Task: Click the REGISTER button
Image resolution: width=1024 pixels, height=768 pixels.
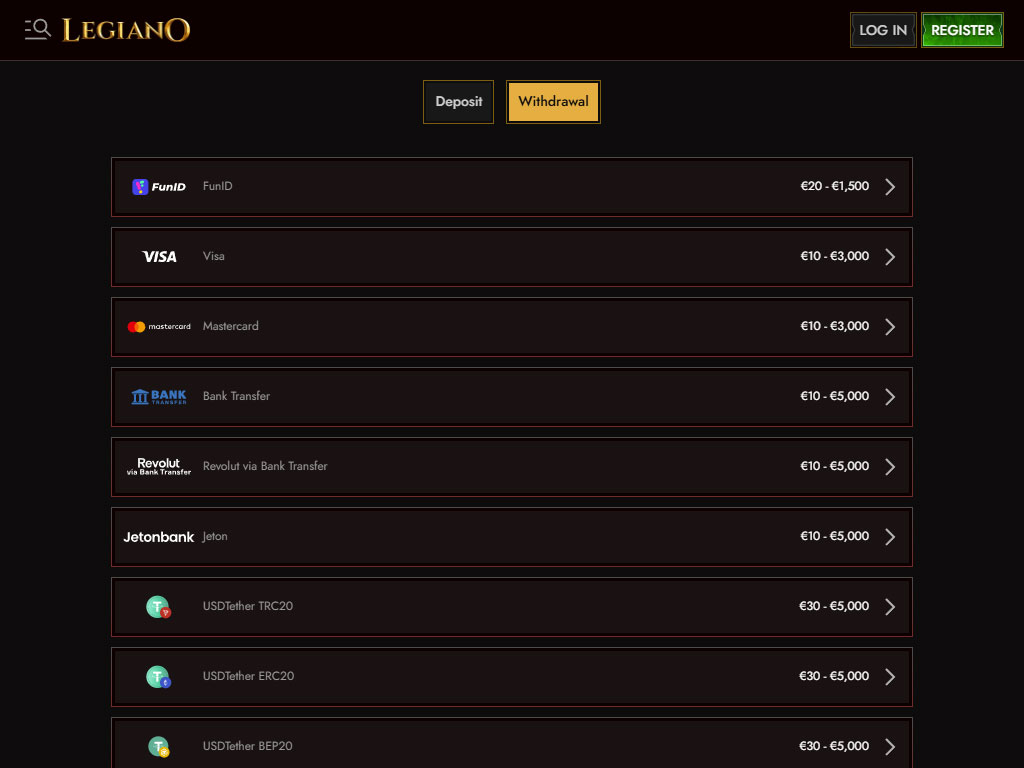Action: 962,30
